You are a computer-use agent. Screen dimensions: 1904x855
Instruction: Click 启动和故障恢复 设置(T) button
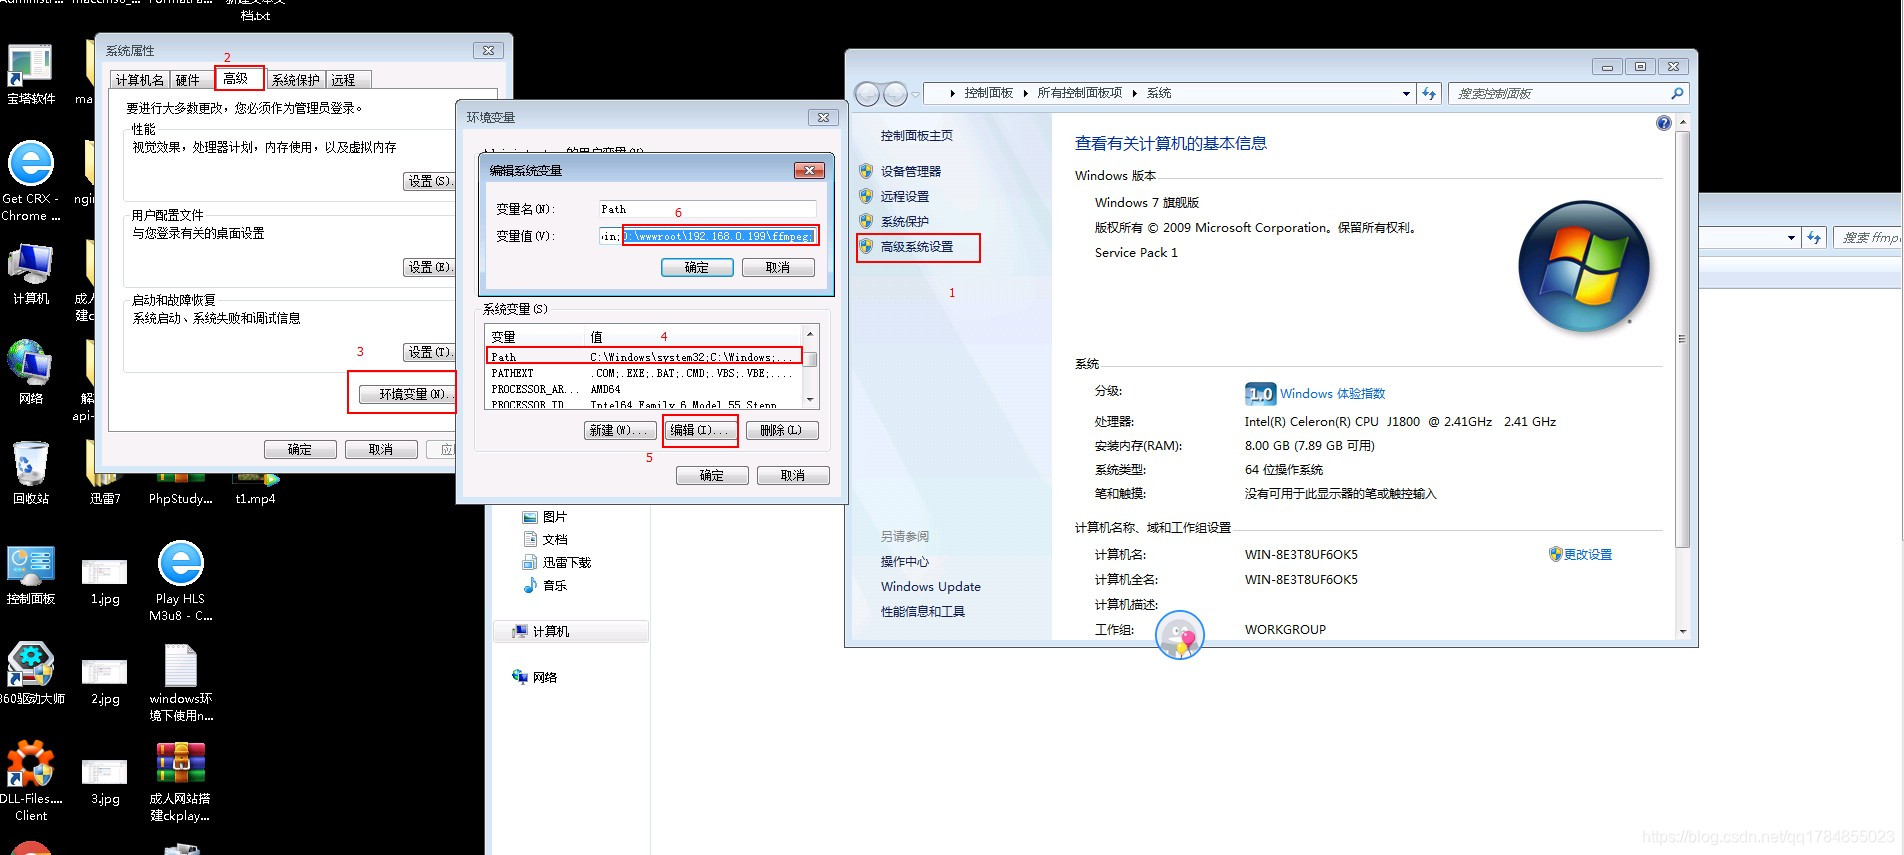tap(428, 352)
